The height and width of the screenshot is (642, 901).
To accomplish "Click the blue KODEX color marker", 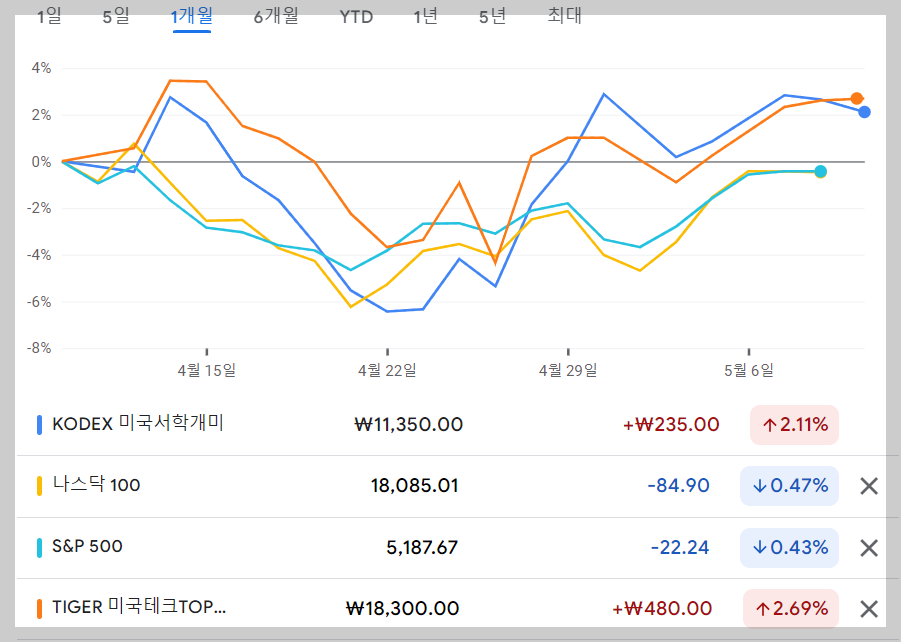I will click(40, 425).
